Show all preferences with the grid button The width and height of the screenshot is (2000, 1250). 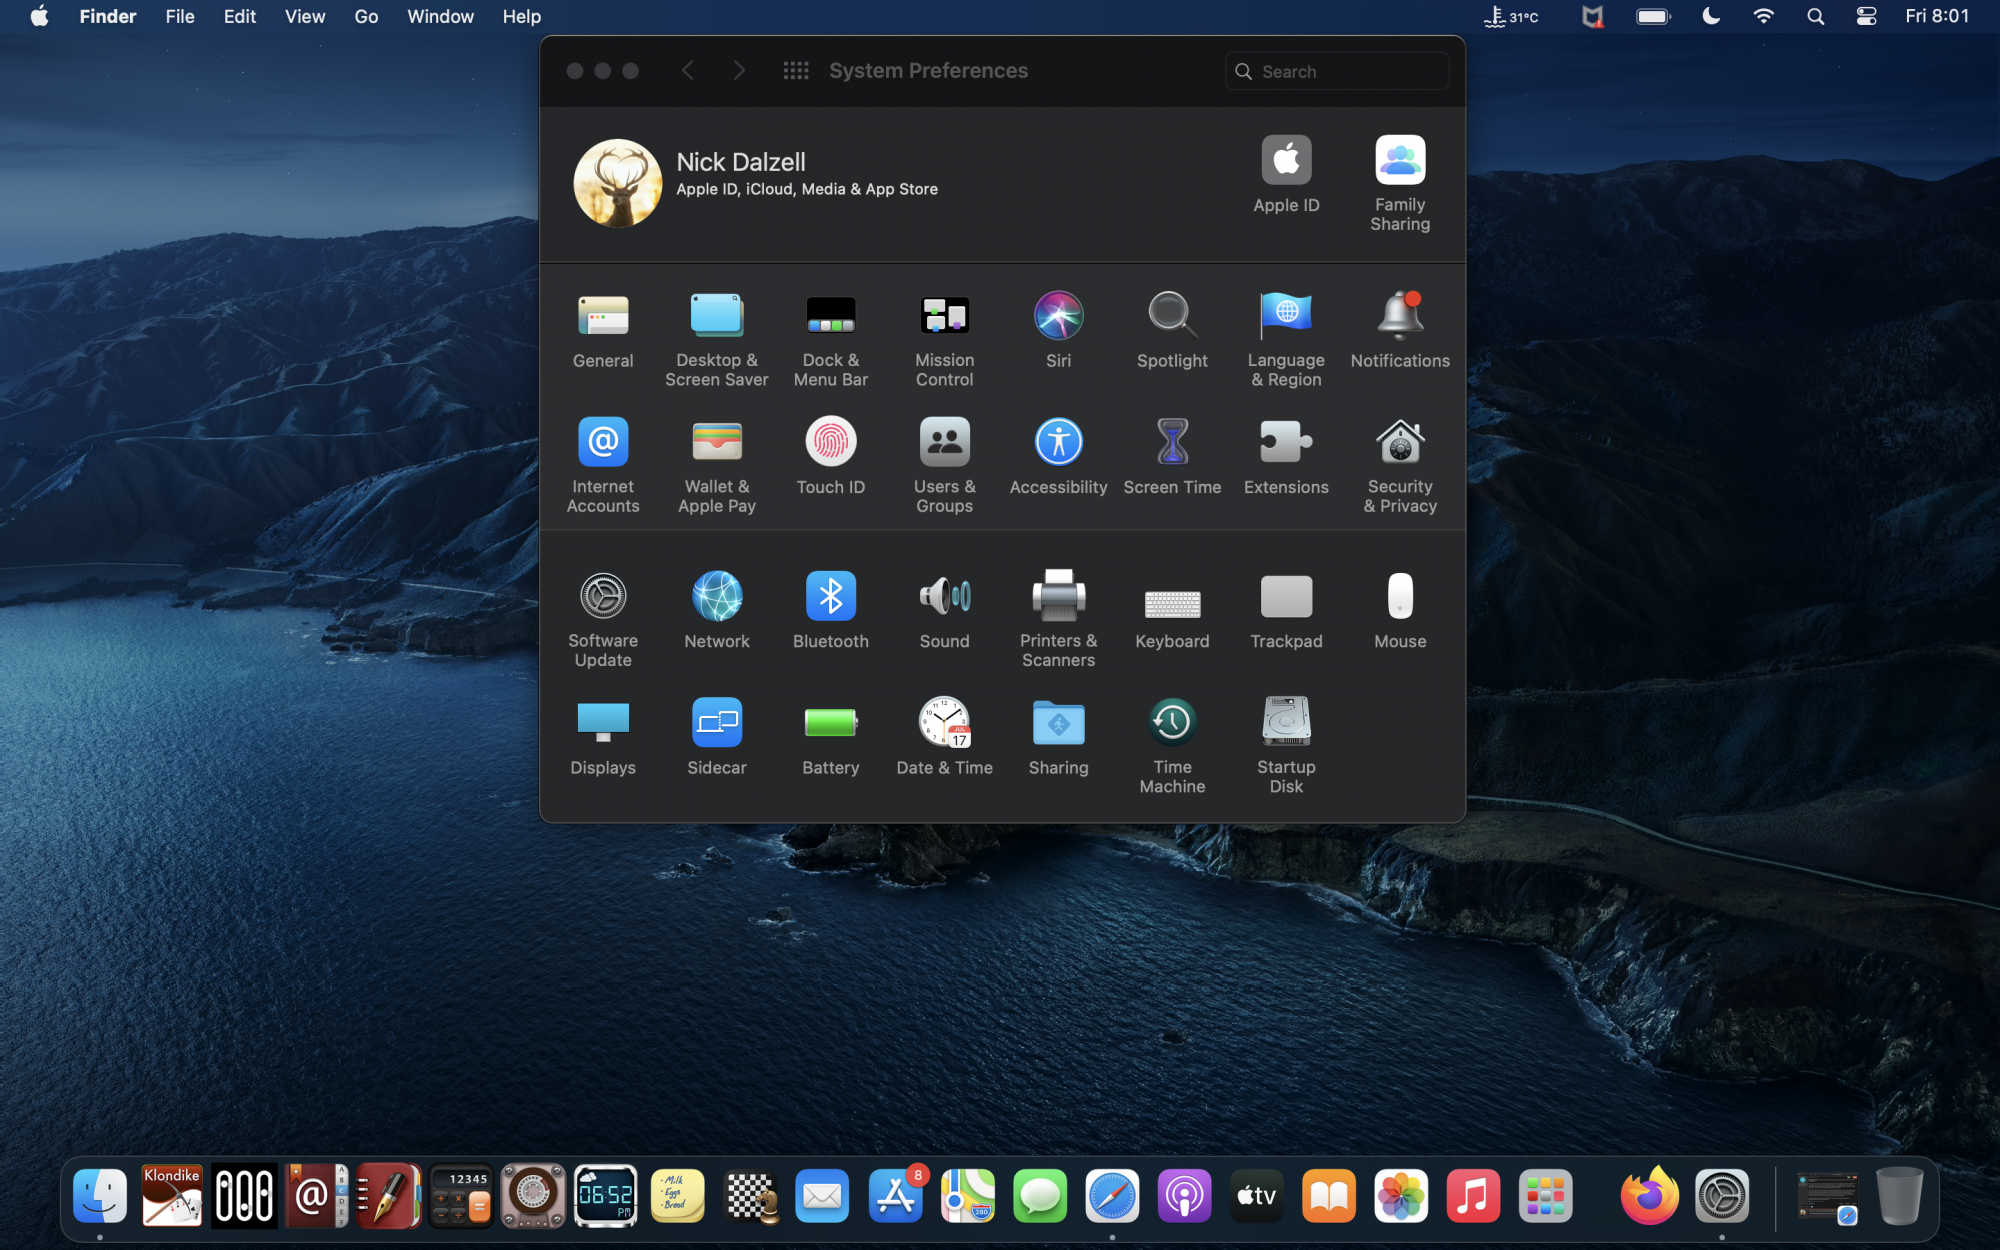coord(796,70)
